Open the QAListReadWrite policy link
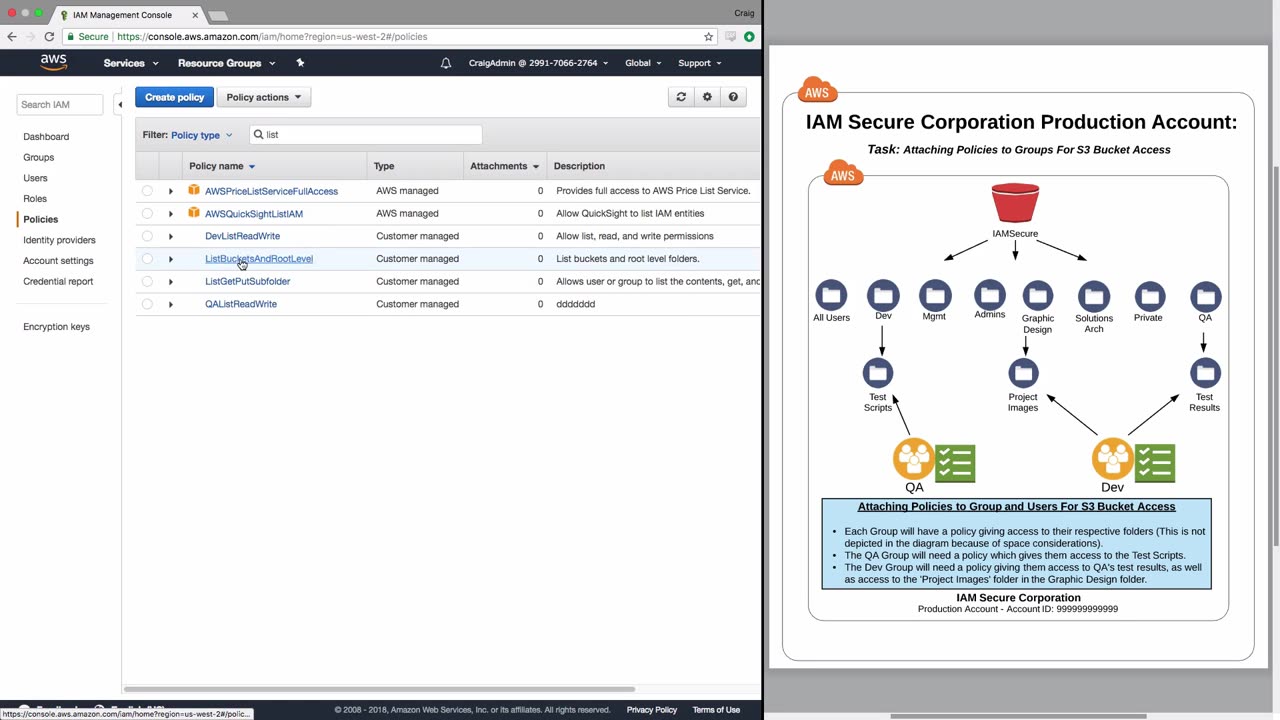The height and width of the screenshot is (720, 1280). 241,304
